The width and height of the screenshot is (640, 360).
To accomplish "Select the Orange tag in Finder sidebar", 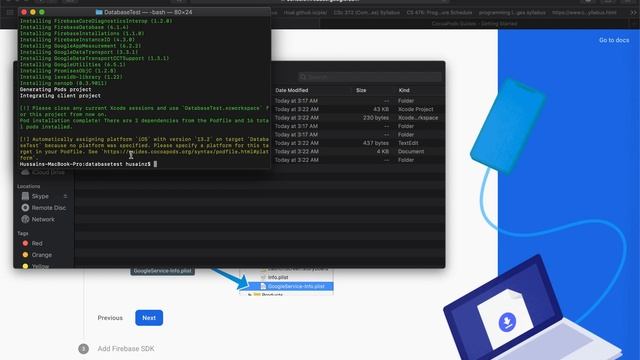I will [37, 255].
